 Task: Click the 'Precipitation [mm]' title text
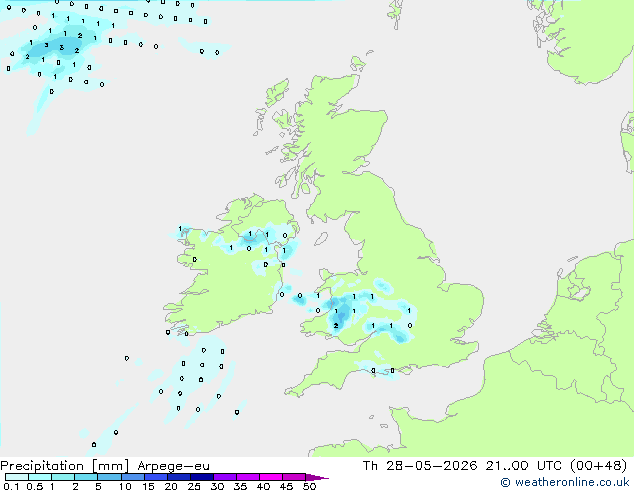(x=65, y=466)
